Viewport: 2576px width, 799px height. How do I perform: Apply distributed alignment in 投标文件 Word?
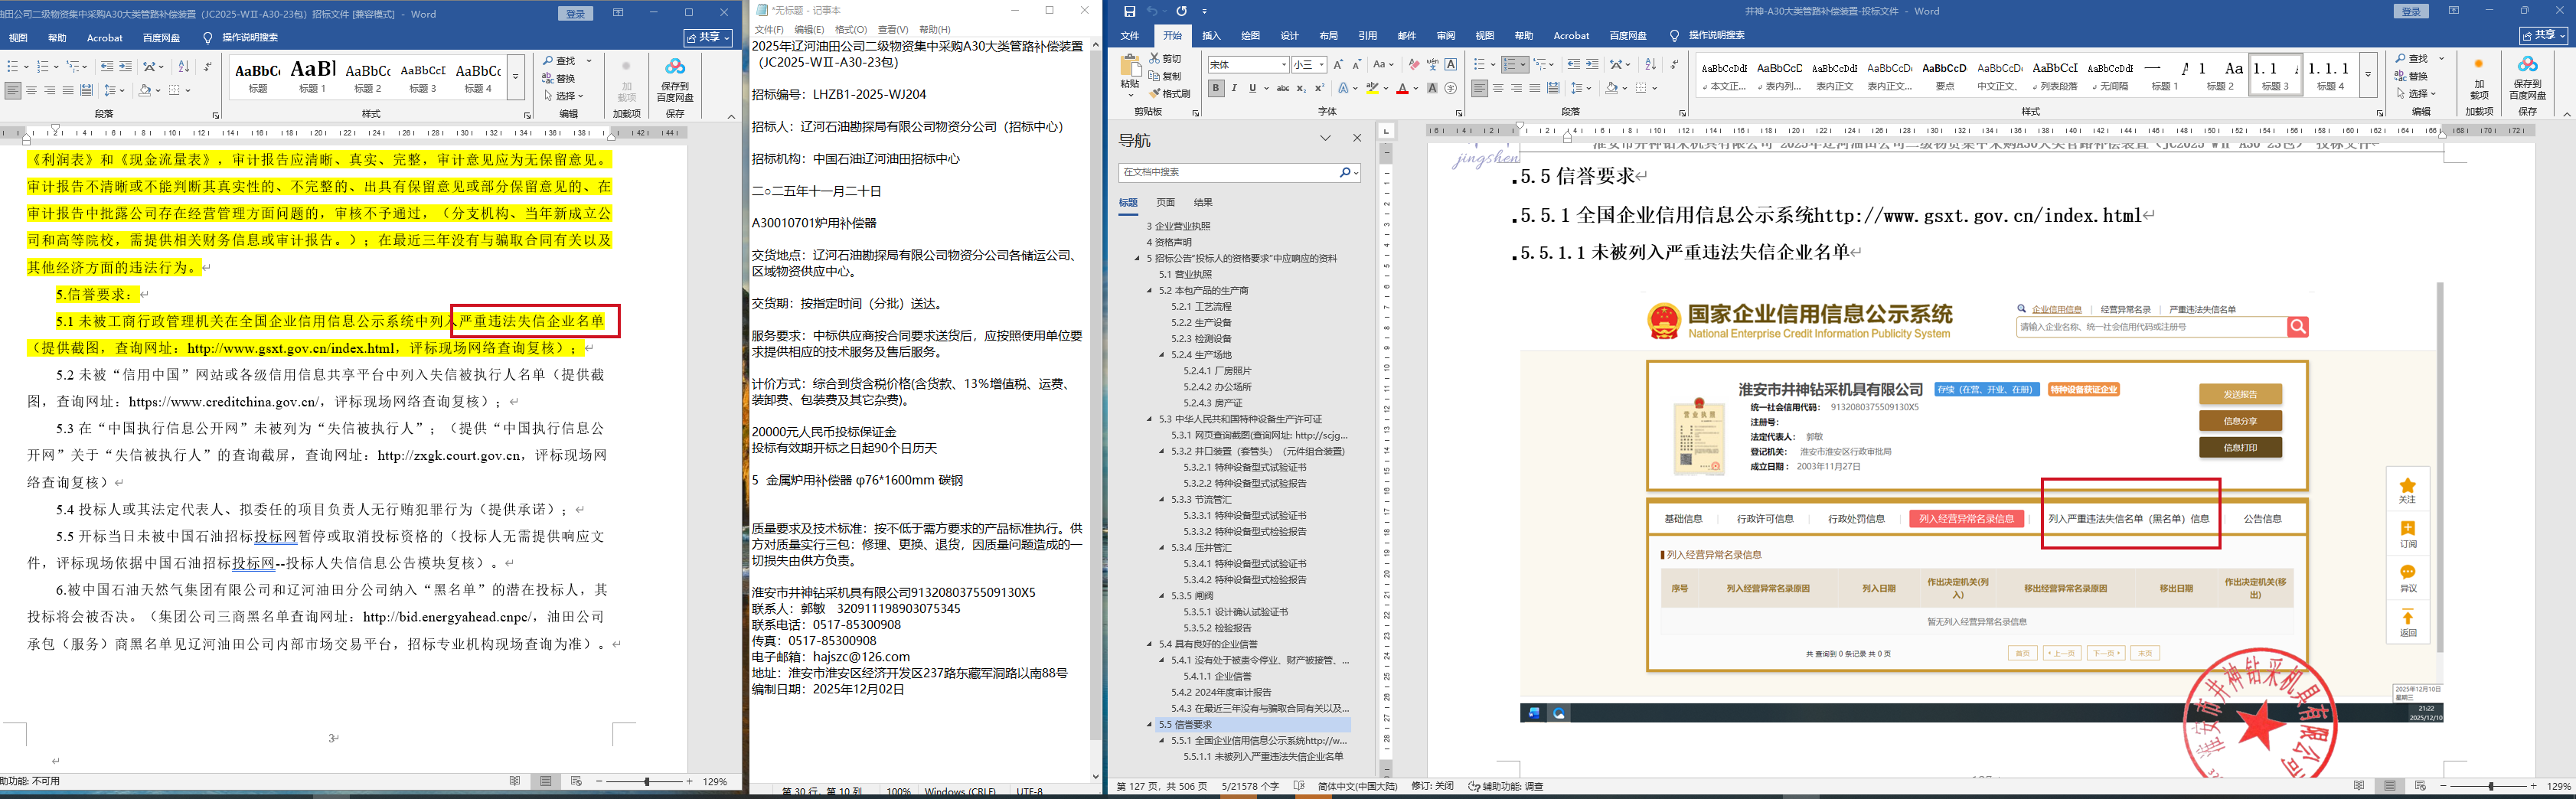pos(1553,89)
